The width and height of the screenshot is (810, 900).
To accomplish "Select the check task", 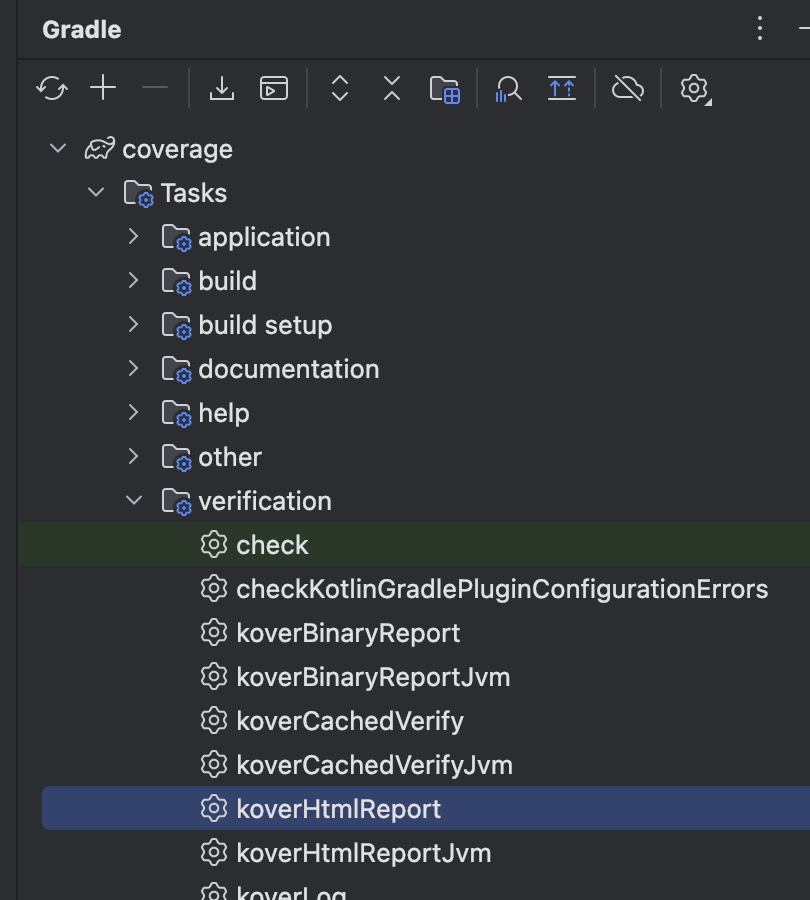I will [414, 545].
